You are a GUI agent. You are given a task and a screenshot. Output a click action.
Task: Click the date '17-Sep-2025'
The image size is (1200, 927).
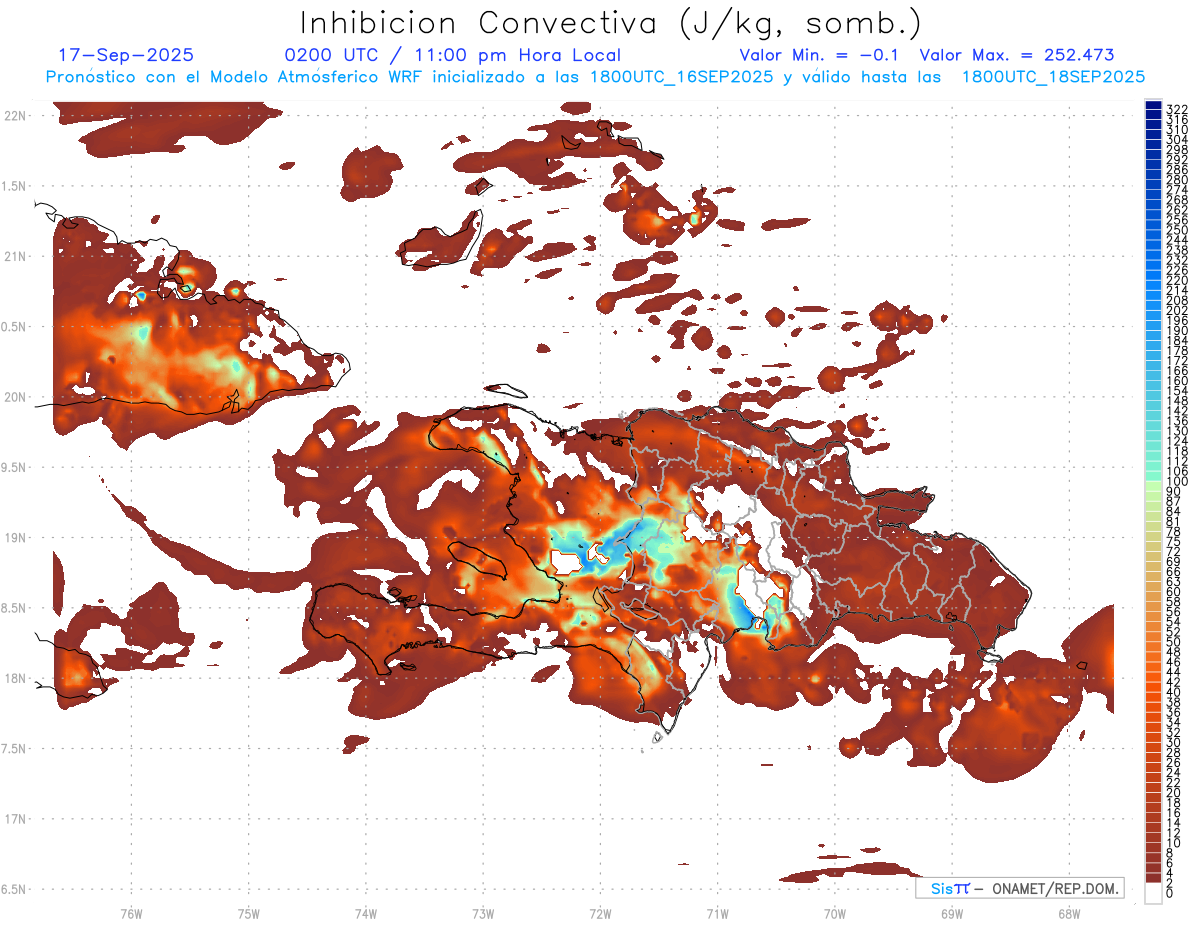point(126,55)
